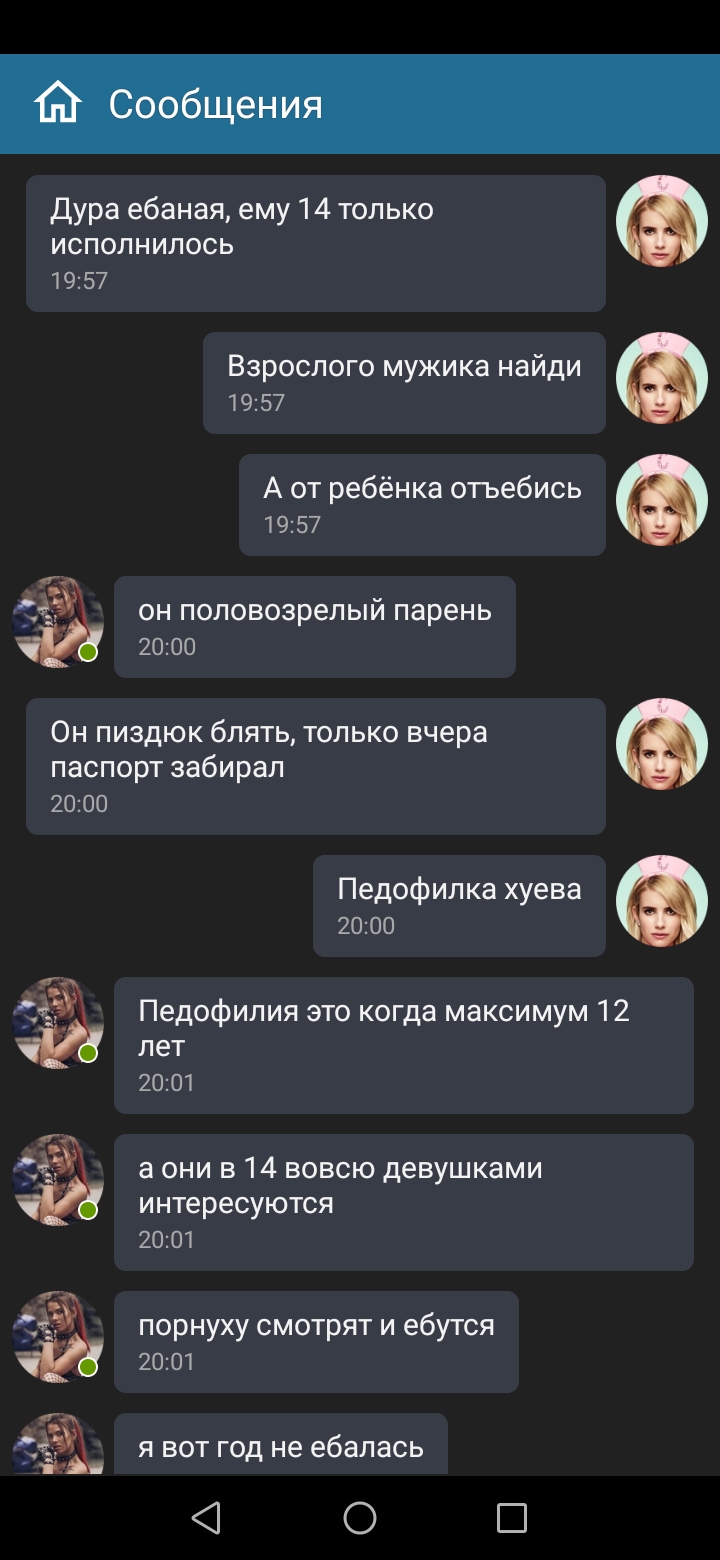
Task: Open recent apps with the square button
Action: pos(512,1518)
